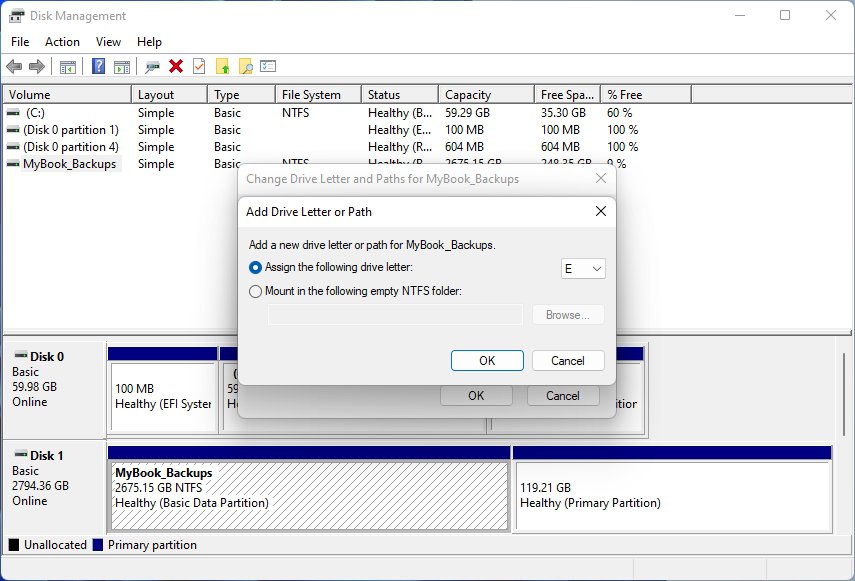Screen dimensions: 855x581
Task: Click the 60 % free cell
Action: point(619,113)
